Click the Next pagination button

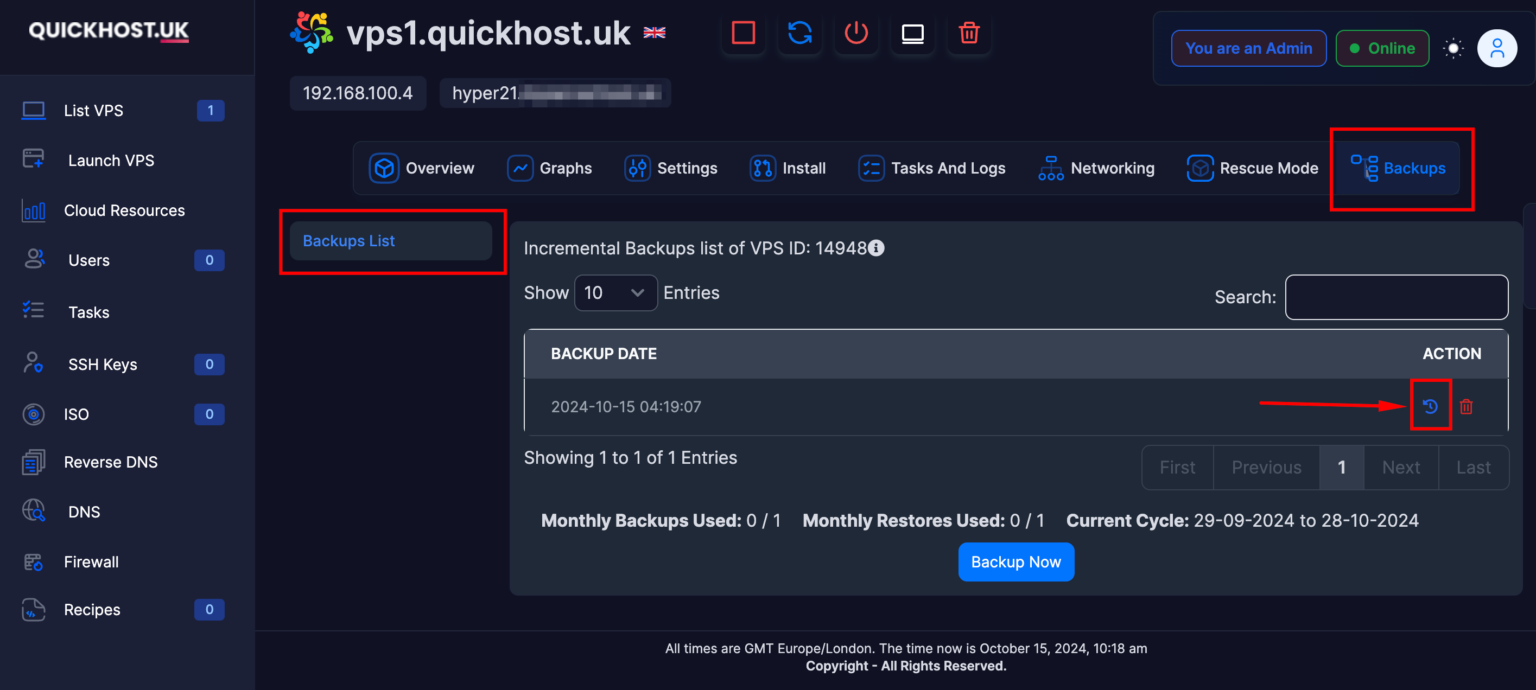pyautogui.click(x=1401, y=467)
